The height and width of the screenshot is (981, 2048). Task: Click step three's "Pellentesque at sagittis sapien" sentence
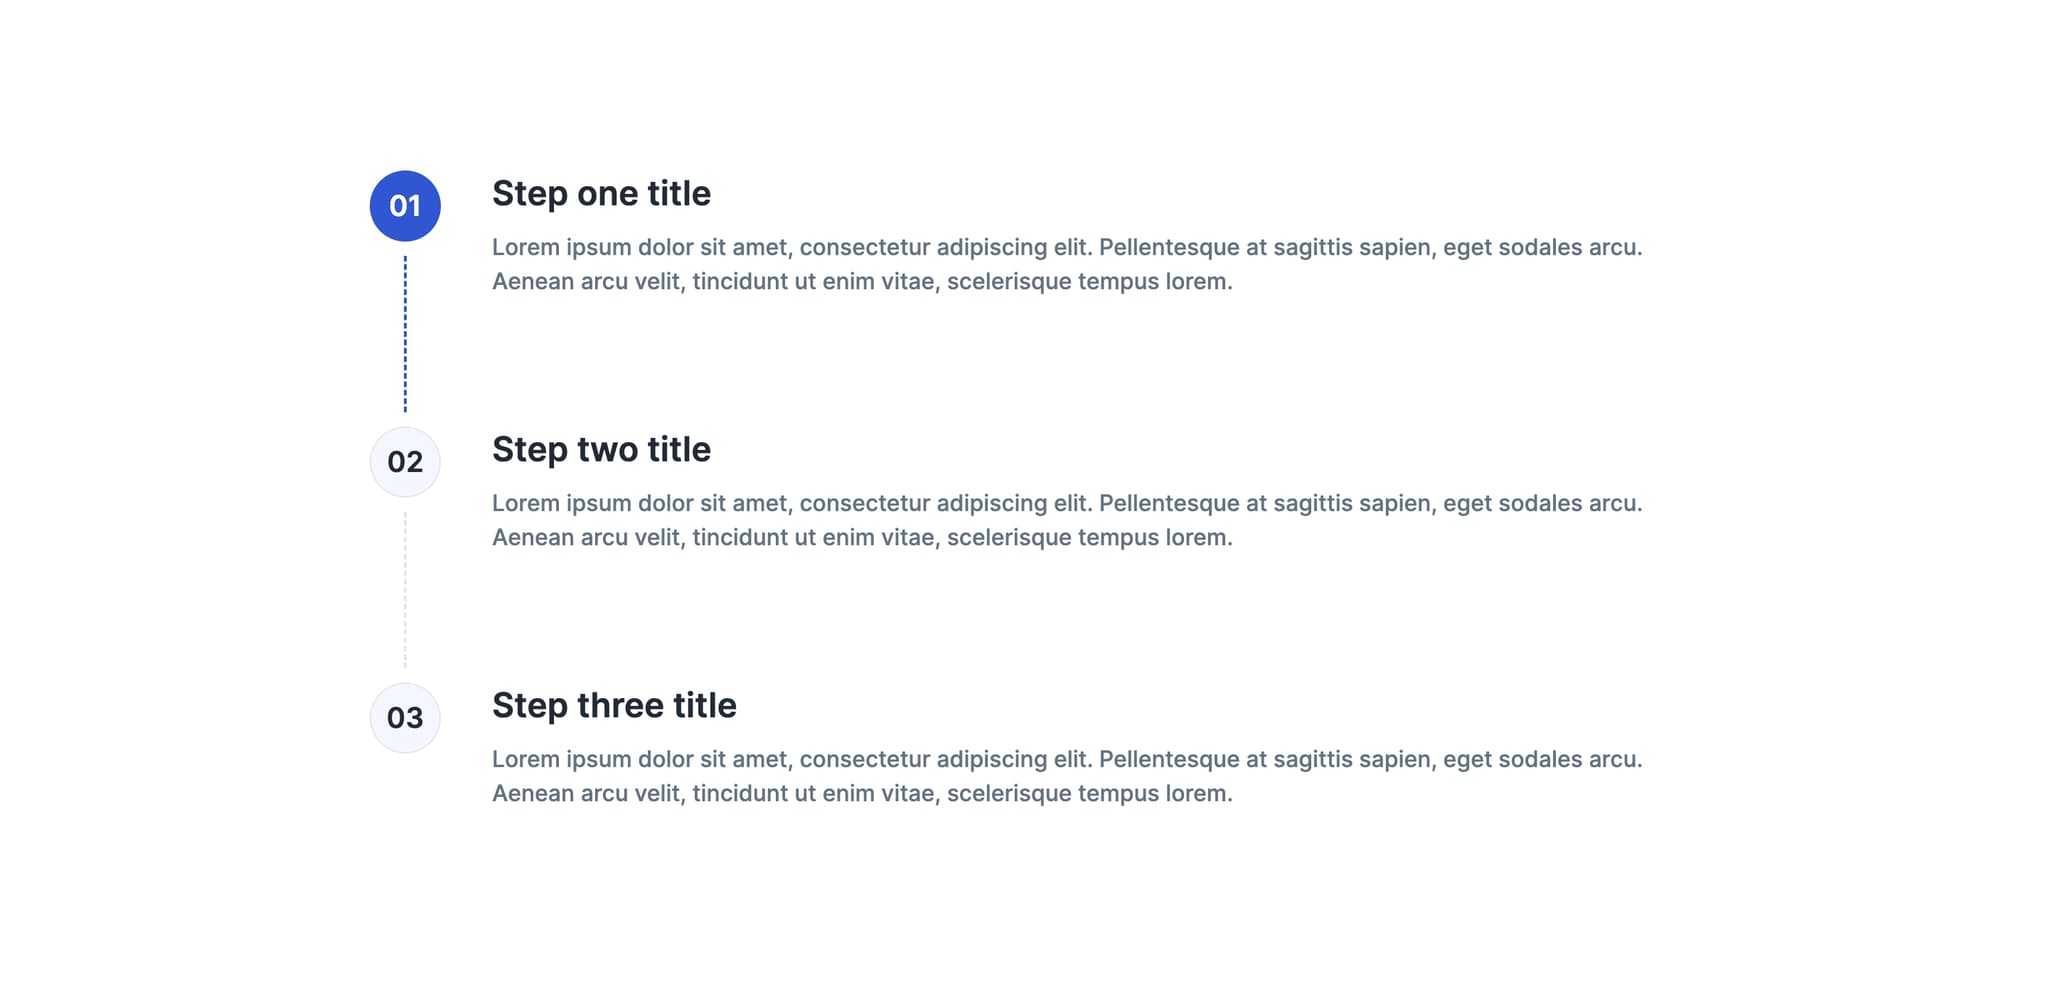(1370, 759)
